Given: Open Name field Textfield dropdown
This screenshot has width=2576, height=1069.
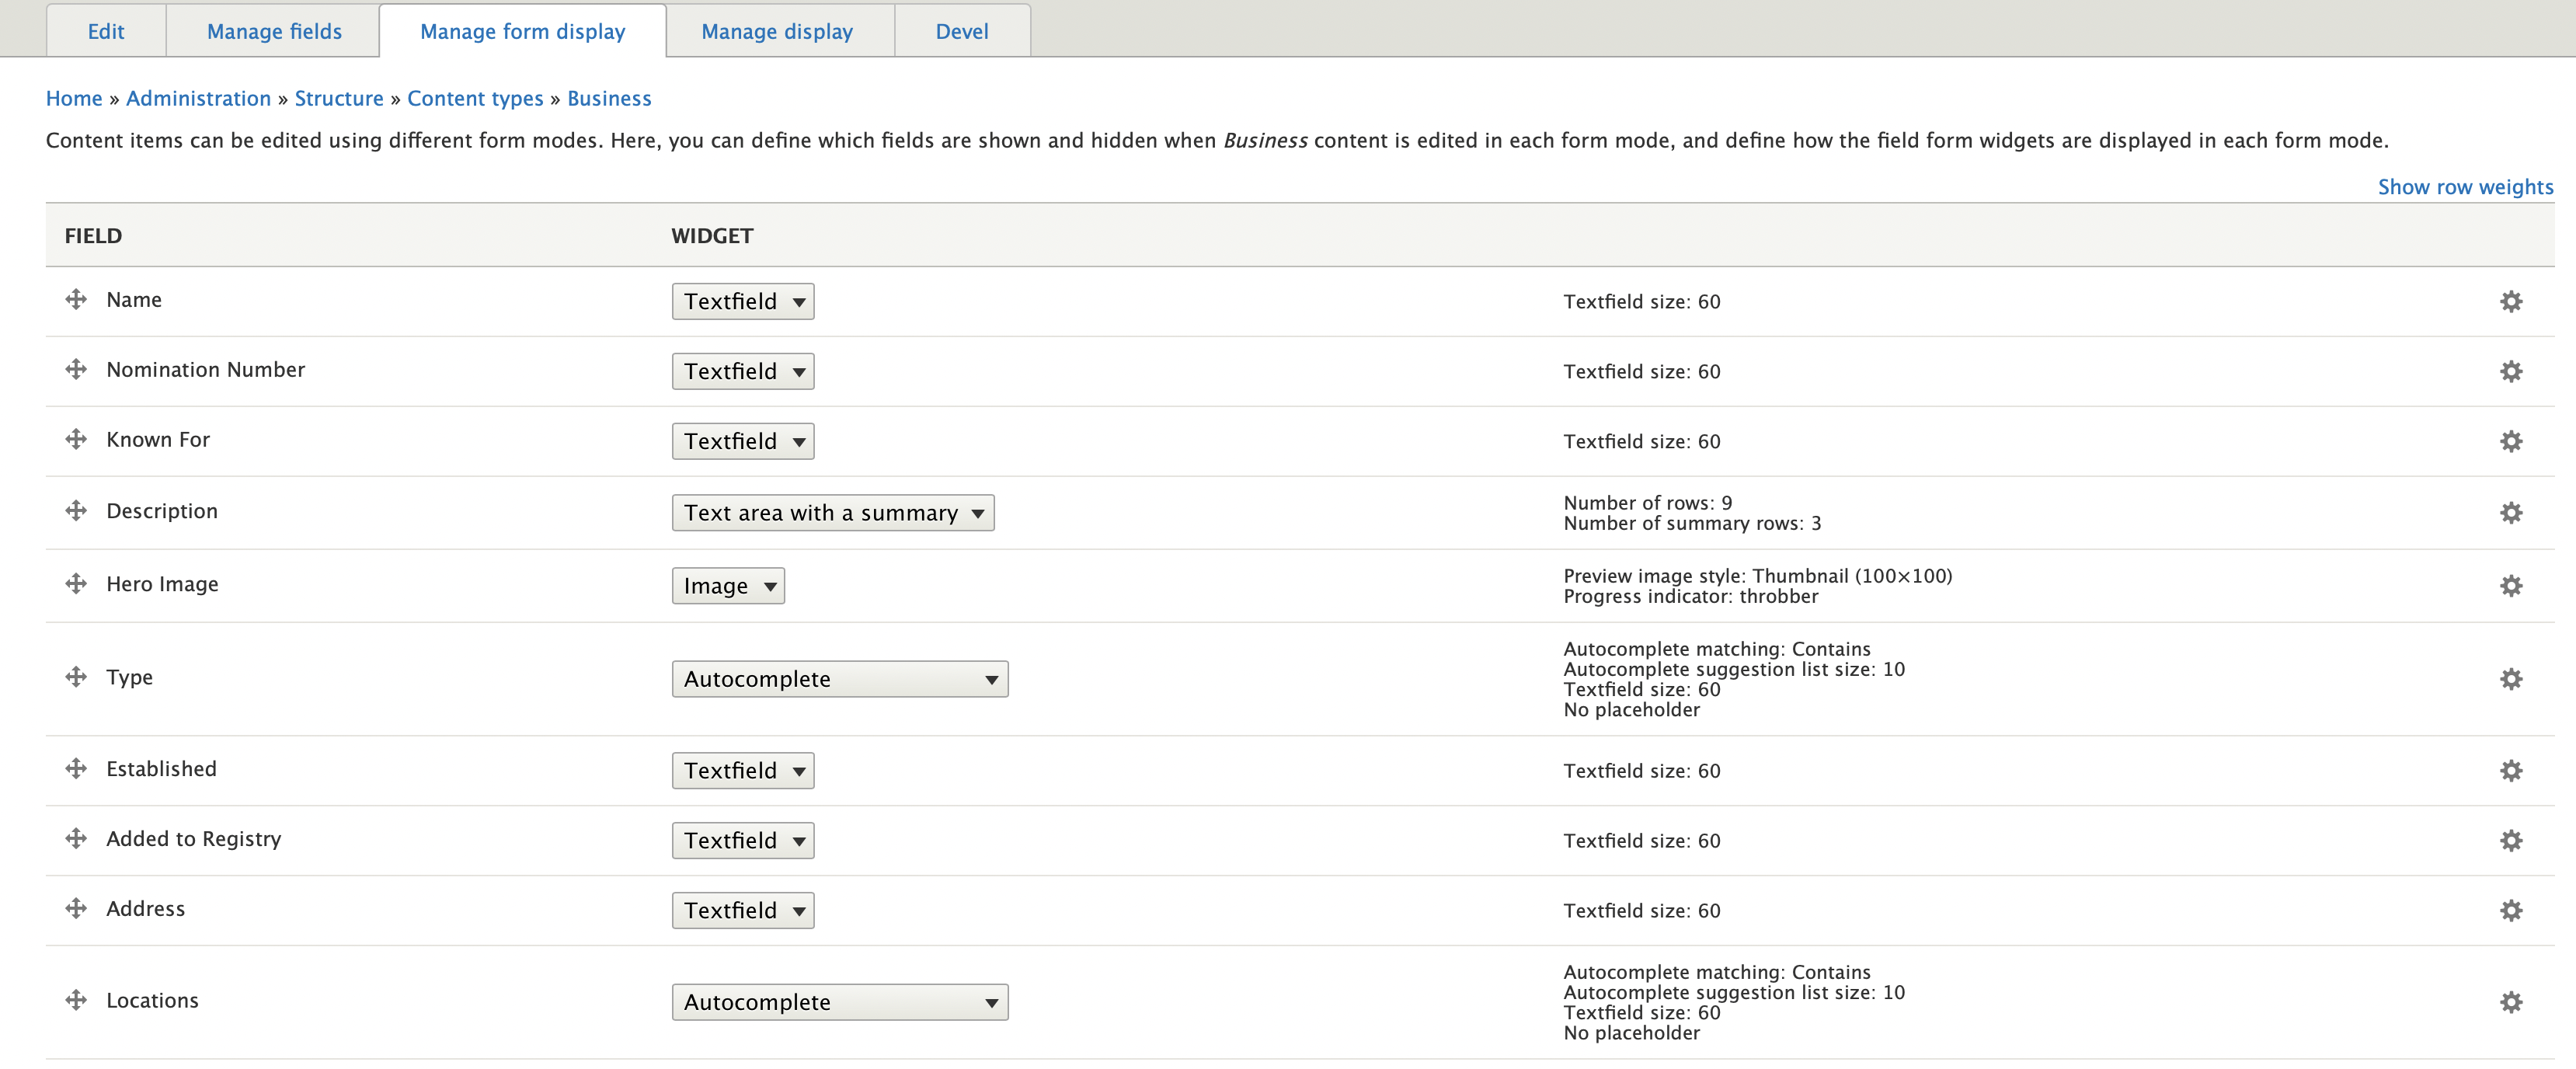Looking at the screenshot, I should point(742,301).
